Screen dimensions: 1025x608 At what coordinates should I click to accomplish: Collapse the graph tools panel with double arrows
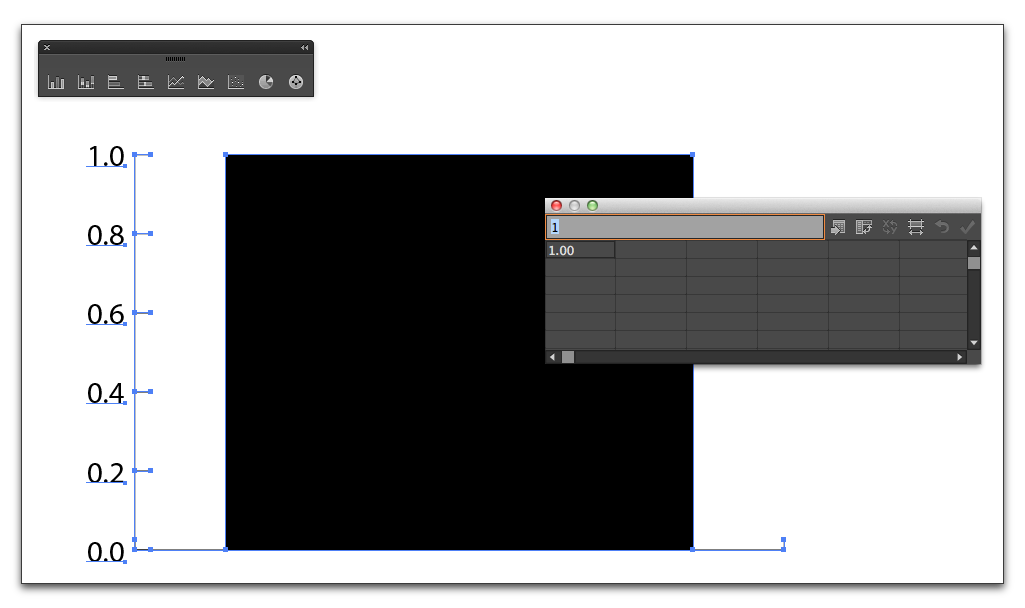(x=305, y=48)
